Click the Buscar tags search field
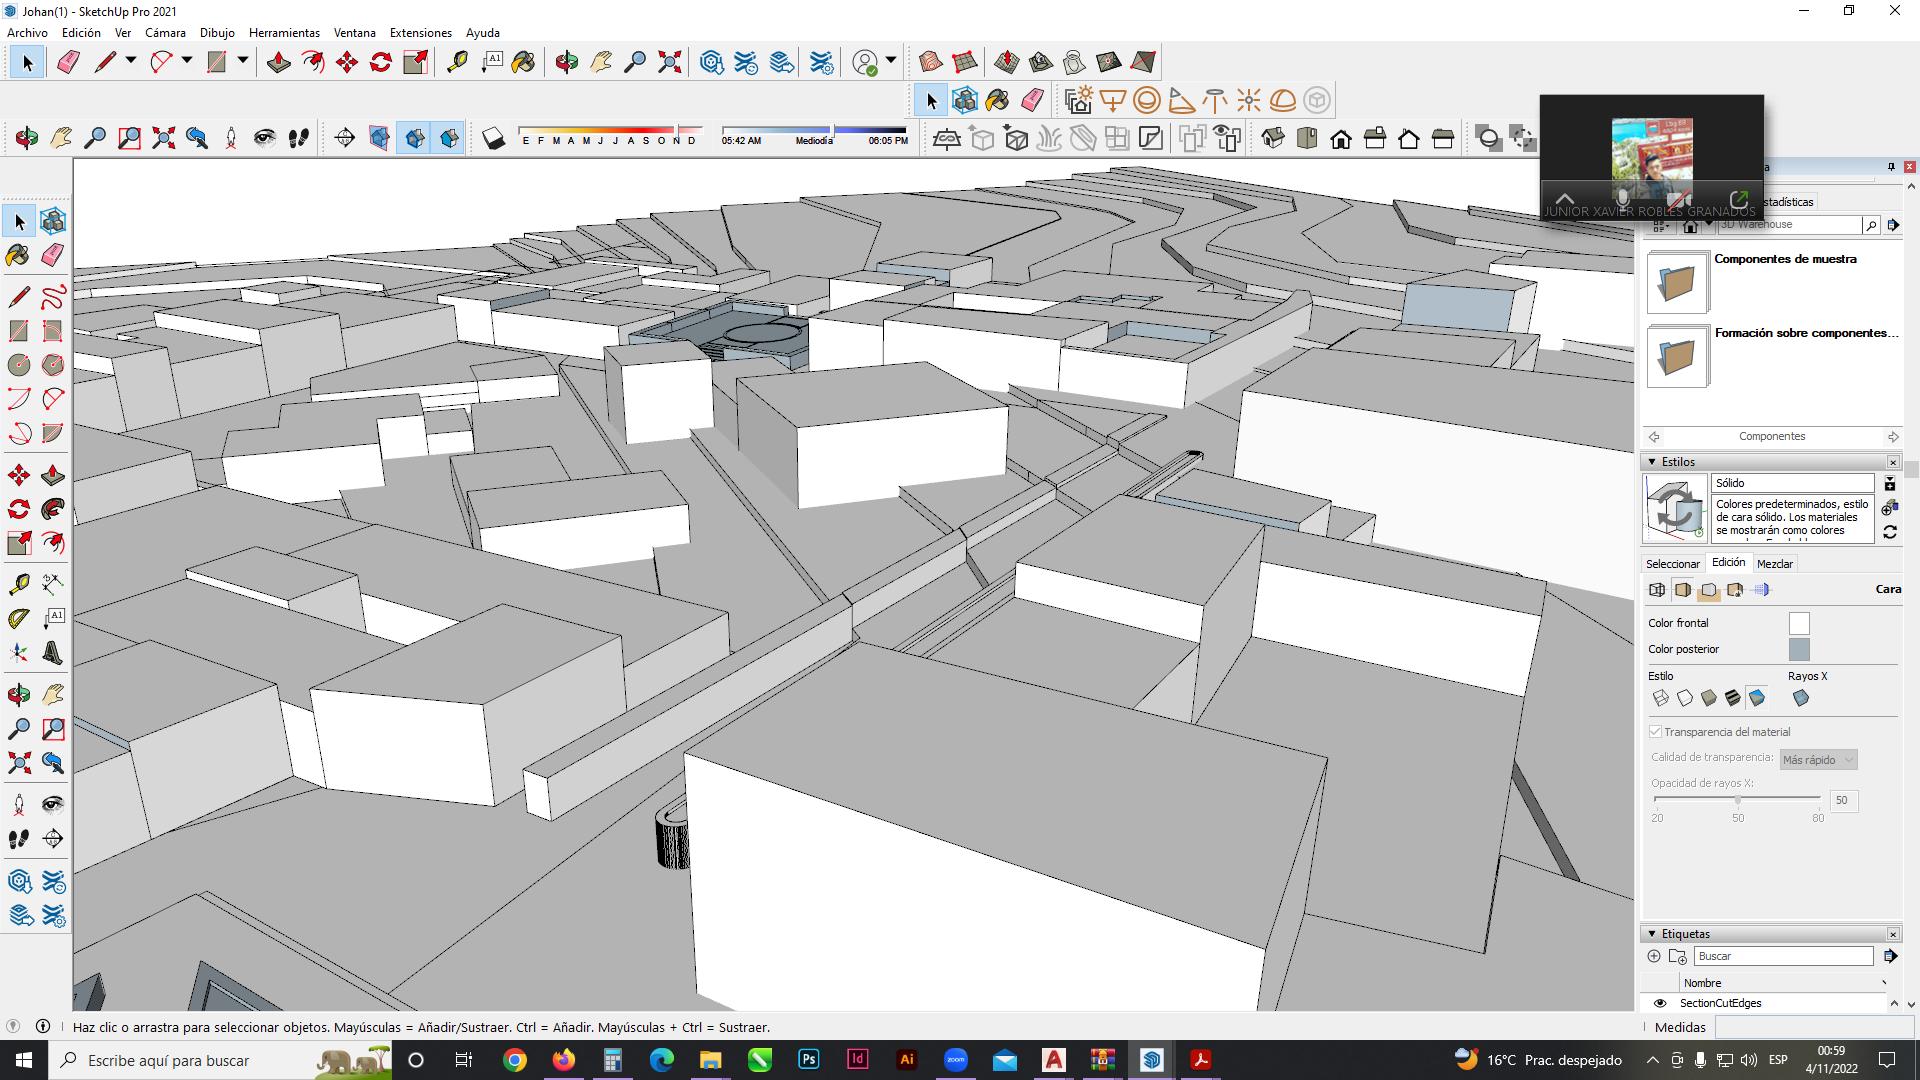Image resolution: width=1920 pixels, height=1080 pixels. click(x=1782, y=956)
